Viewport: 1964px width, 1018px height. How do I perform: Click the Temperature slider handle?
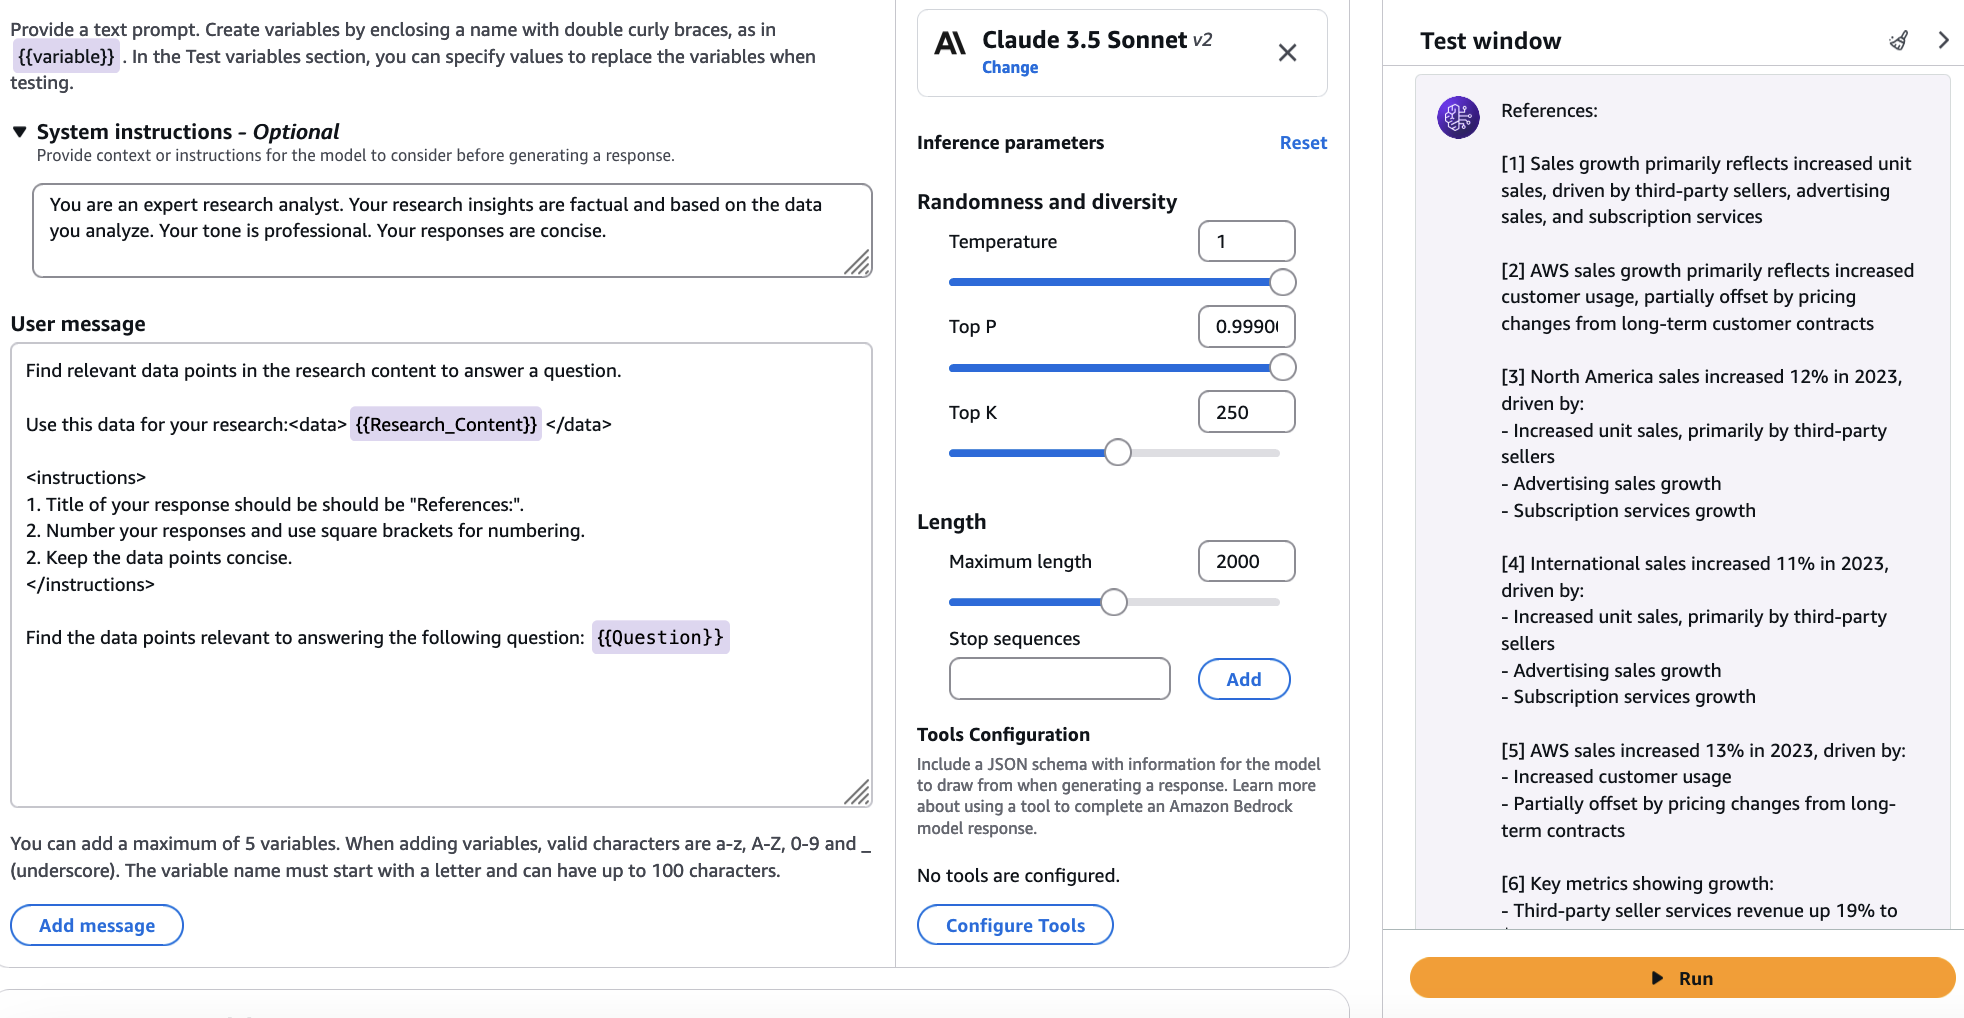point(1283,282)
